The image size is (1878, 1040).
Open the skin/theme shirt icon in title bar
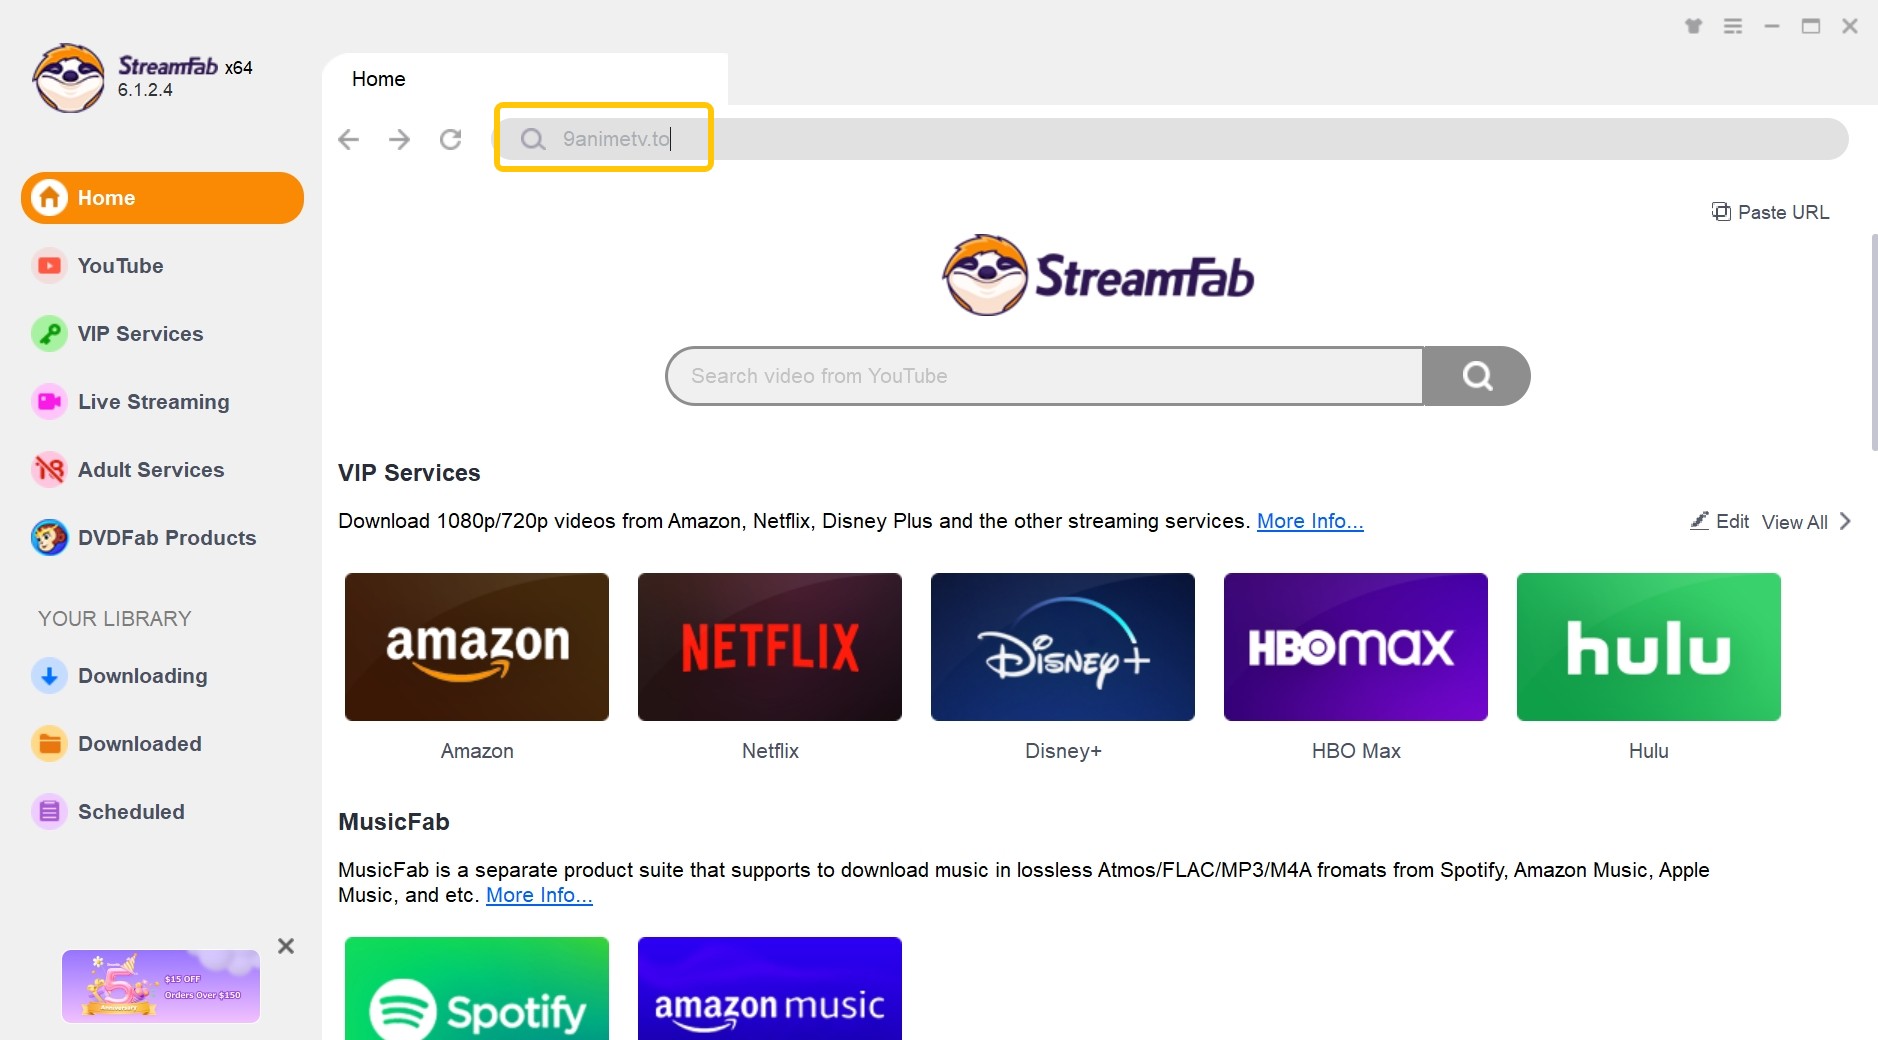click(1693, 26)
